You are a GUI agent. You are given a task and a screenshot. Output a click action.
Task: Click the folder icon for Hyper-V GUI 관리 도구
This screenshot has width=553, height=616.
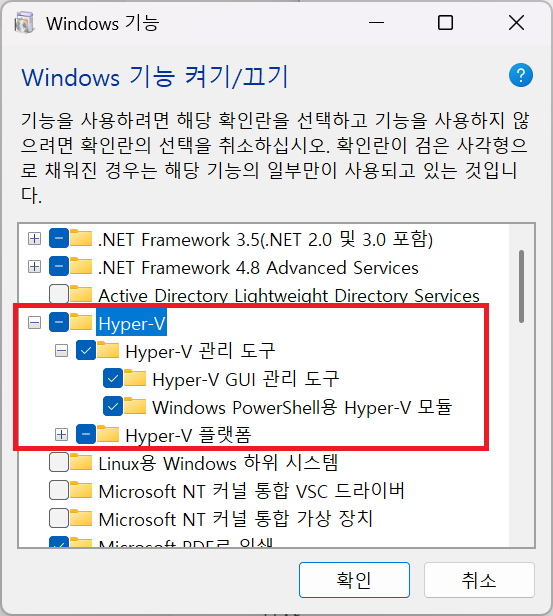coord(135,378)
